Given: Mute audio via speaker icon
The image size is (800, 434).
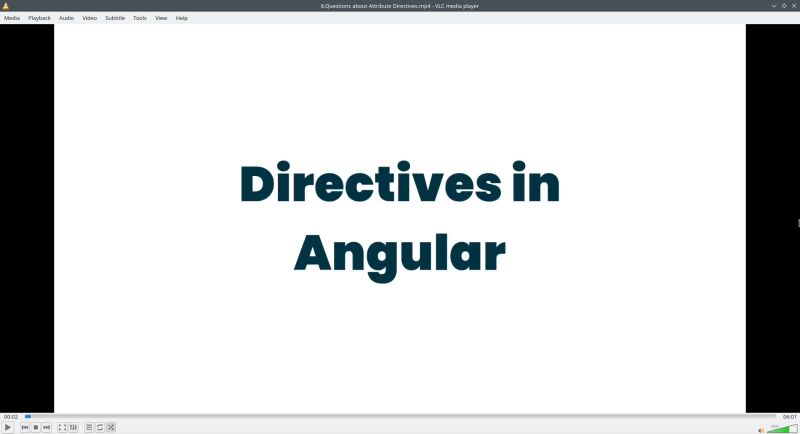Looking at the screenshot, I should 761,430.
